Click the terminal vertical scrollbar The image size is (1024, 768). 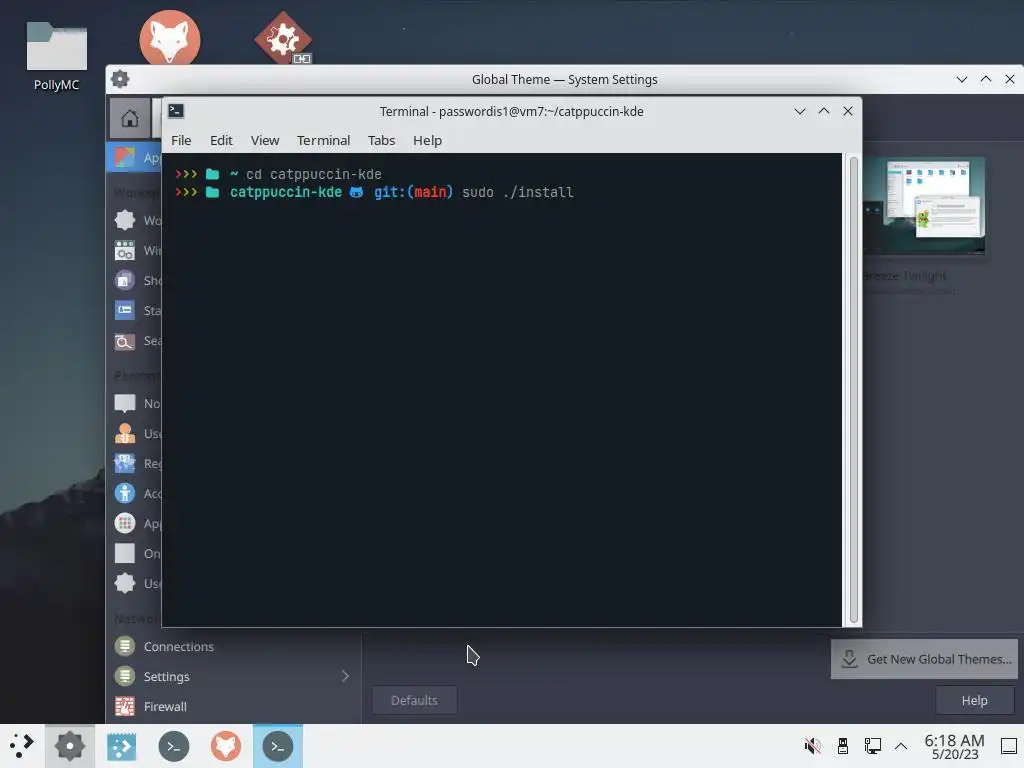(x=853, y=390)
